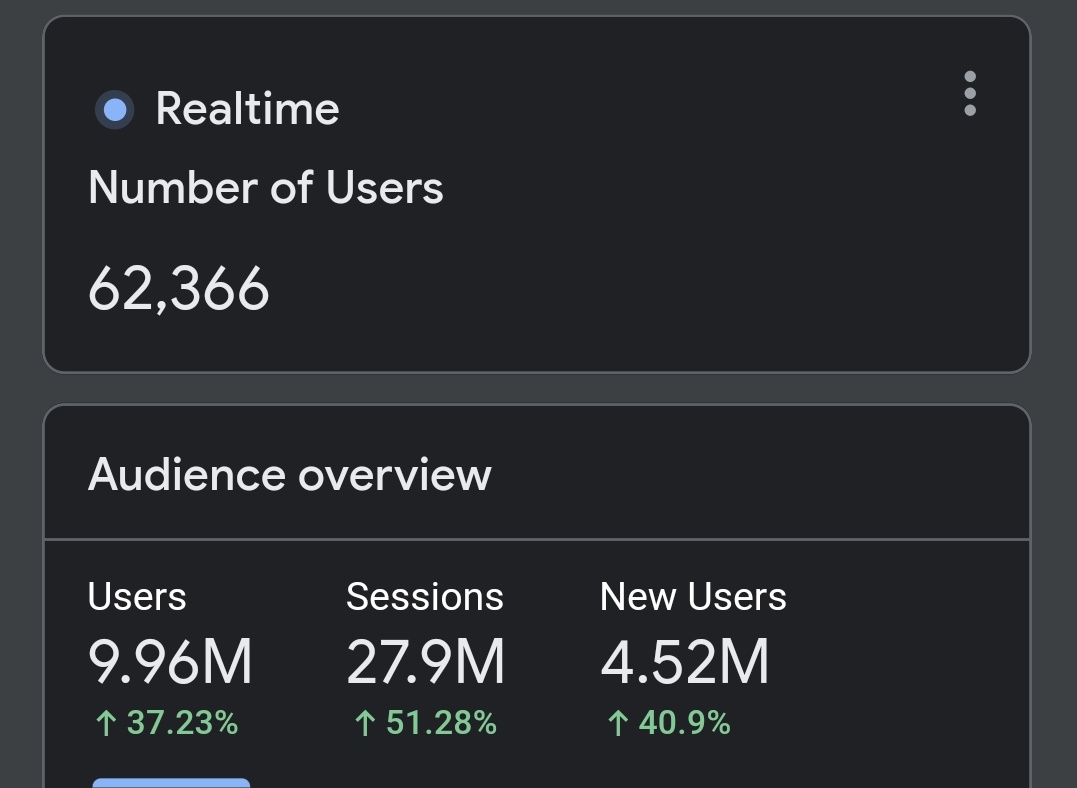The height and width of the screenshot is (788, 1077).
Task: Click the realtime count 62,366
Action: (x=179, y=289)
